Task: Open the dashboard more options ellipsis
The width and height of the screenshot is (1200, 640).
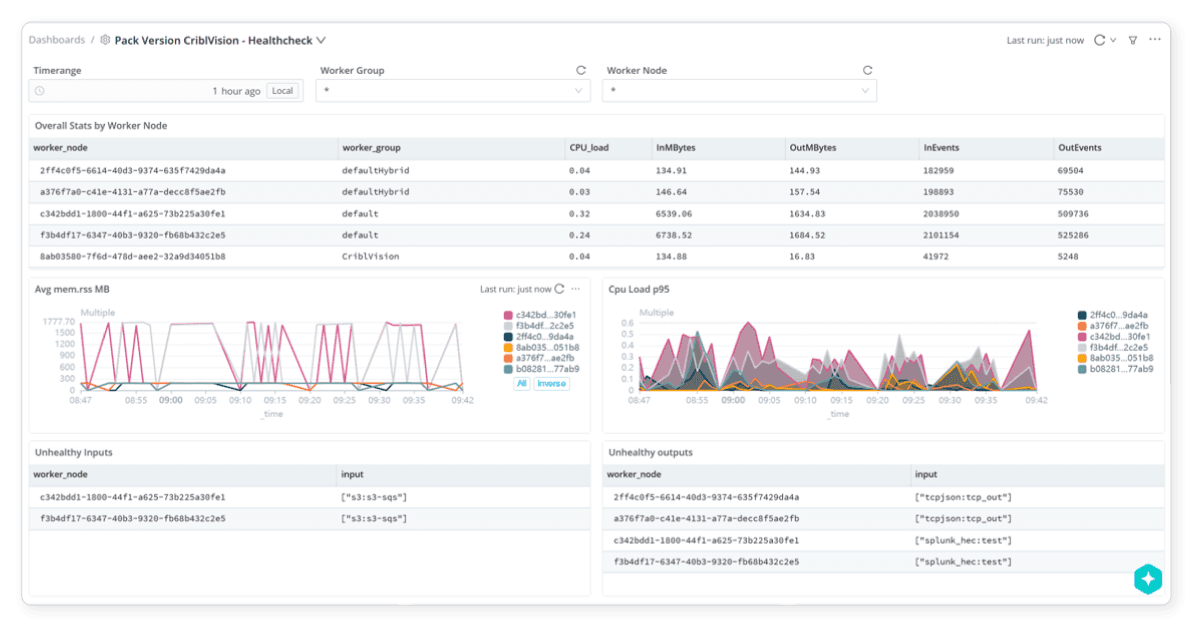Action: pyautogui.click(x=1155, y=40)
